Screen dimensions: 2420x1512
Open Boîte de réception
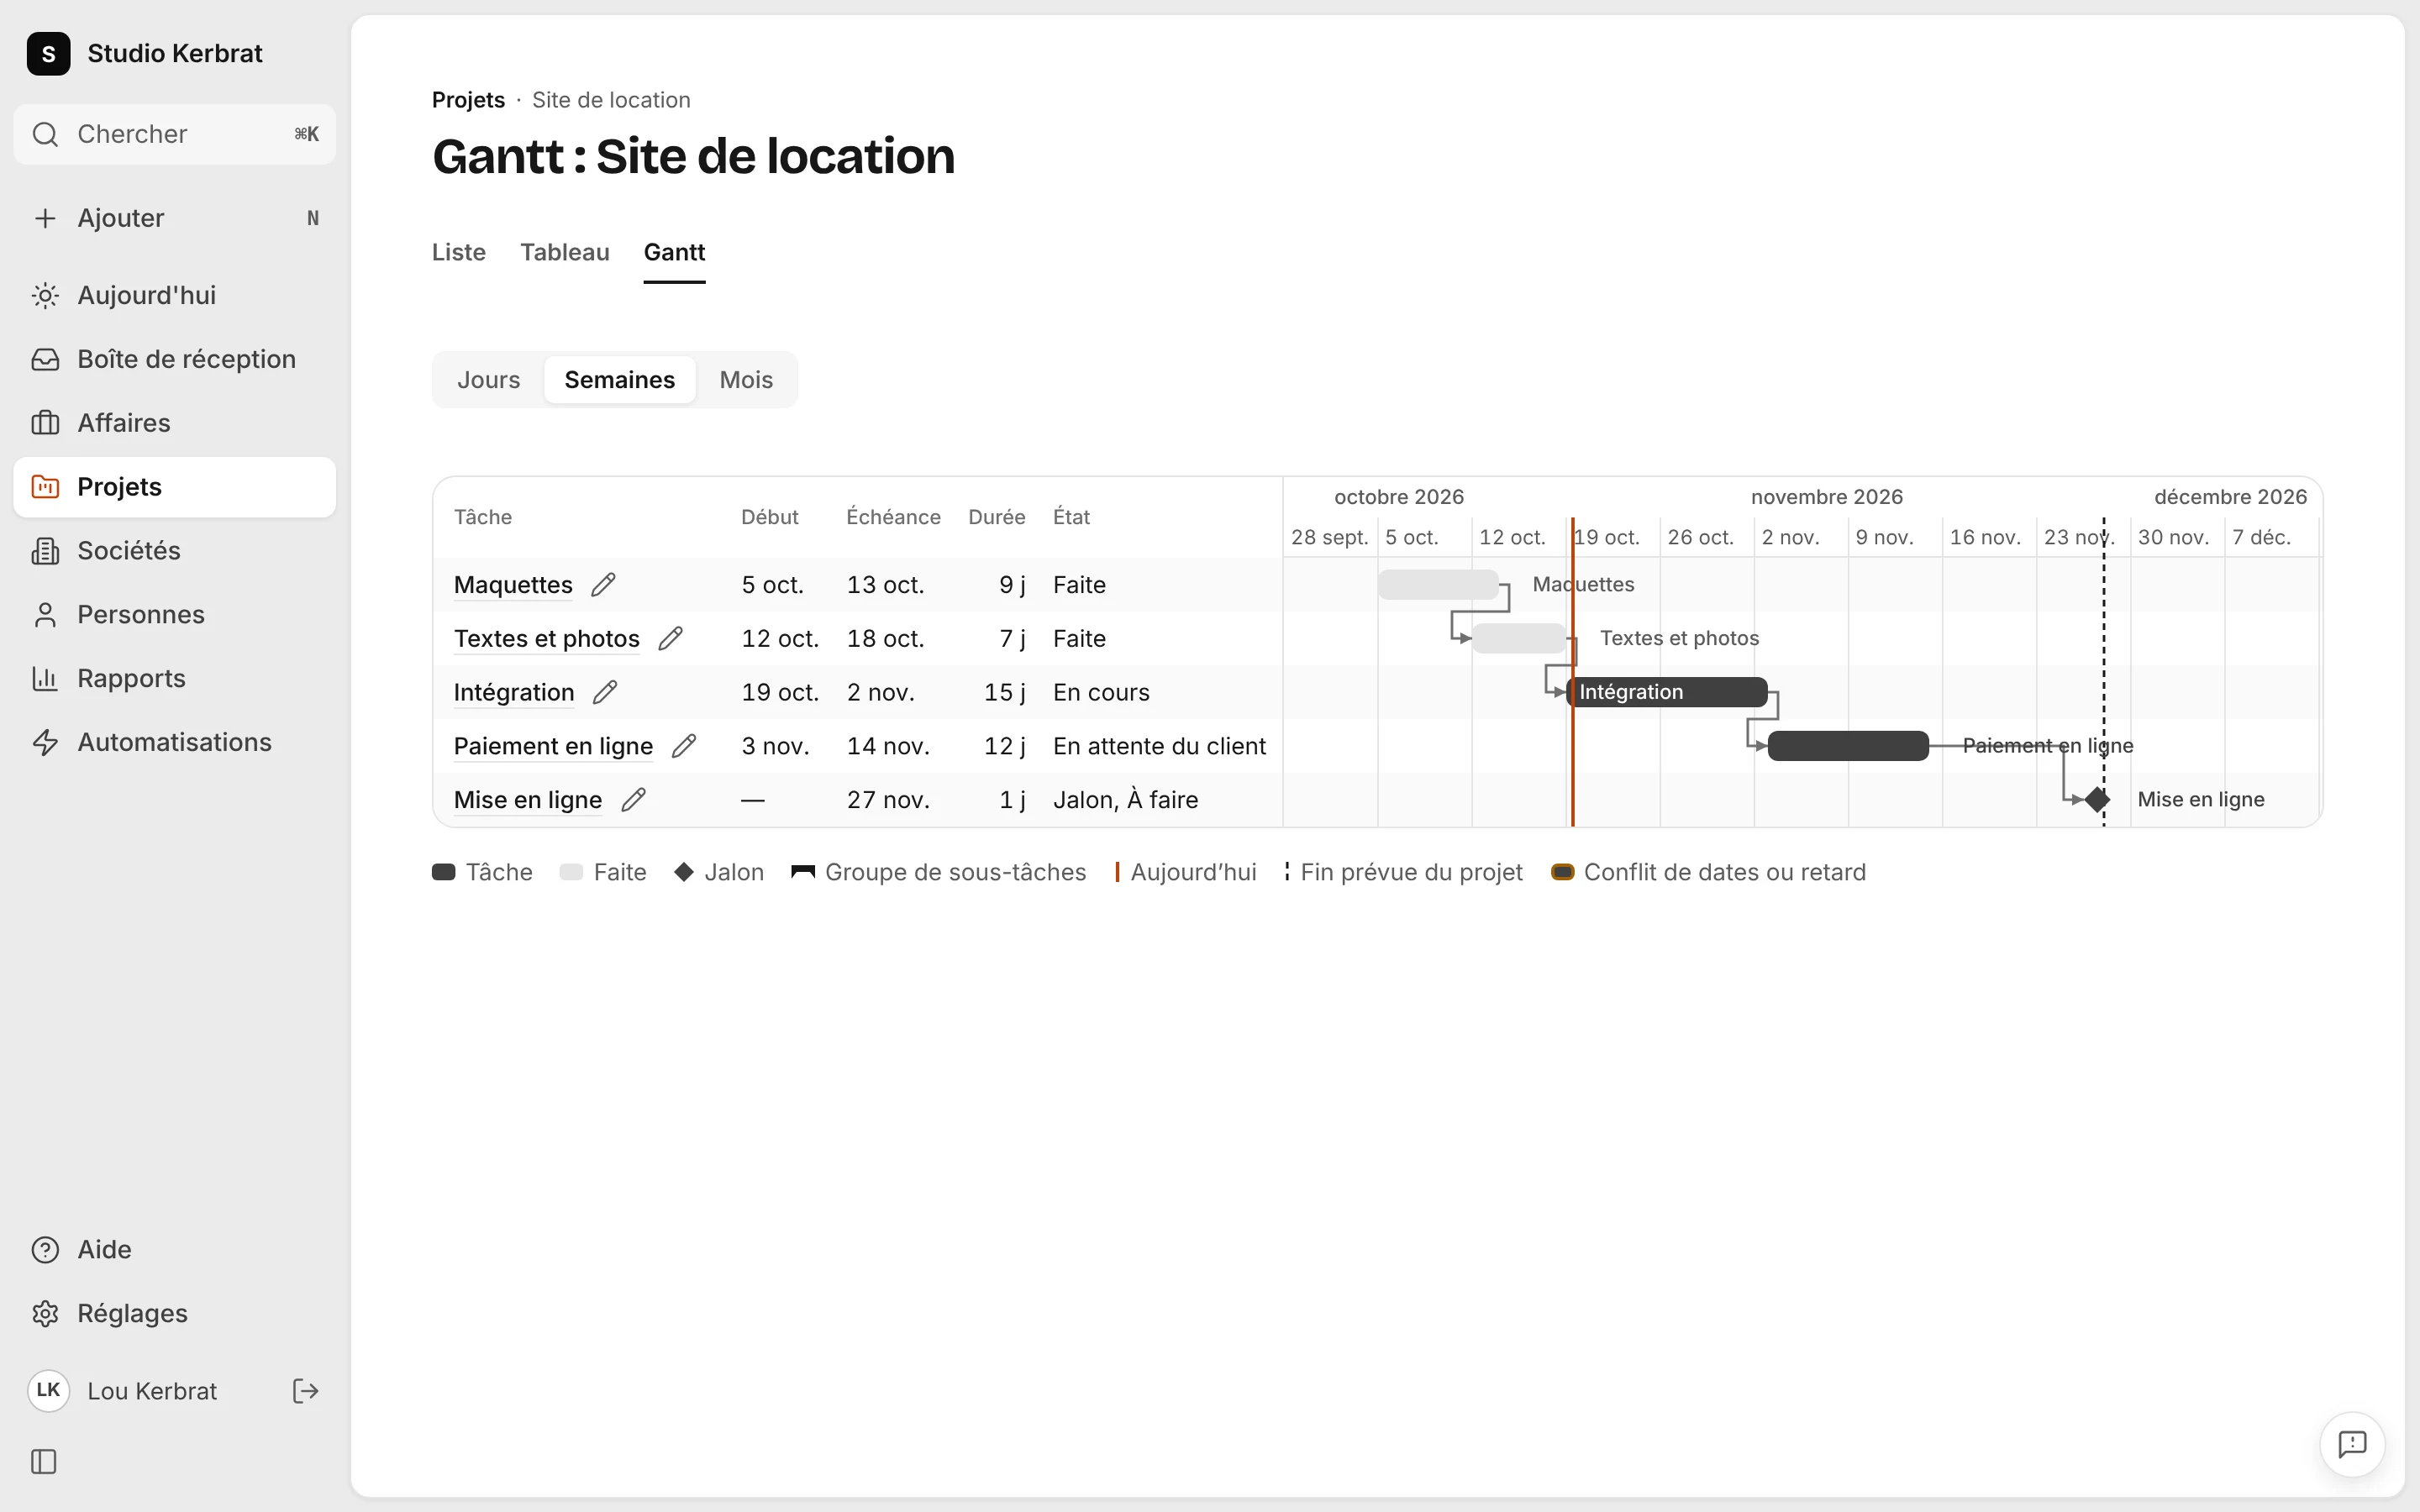[x=174, y=359]
